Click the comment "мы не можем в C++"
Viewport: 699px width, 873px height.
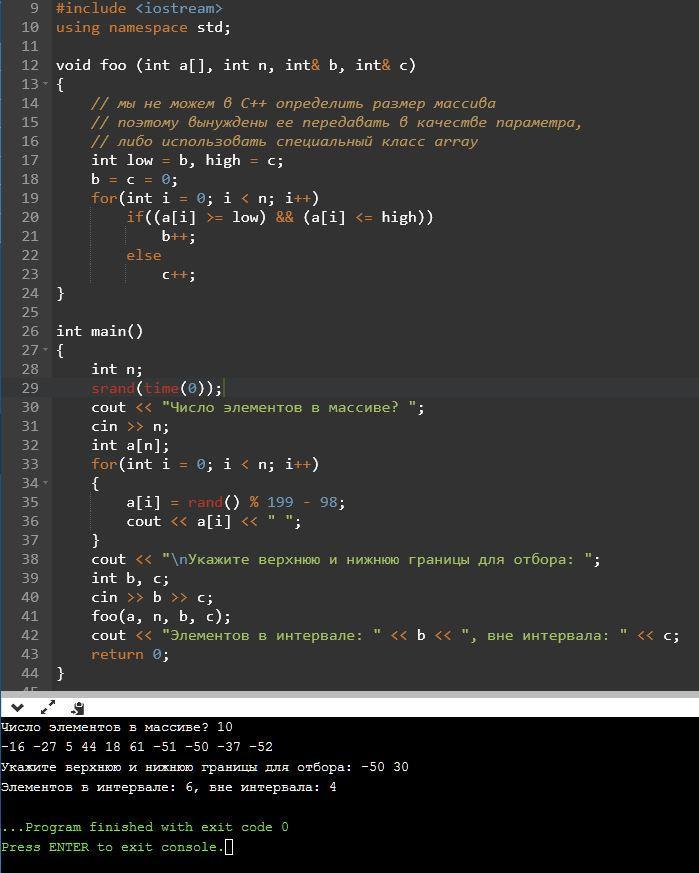tap(293, 104)
